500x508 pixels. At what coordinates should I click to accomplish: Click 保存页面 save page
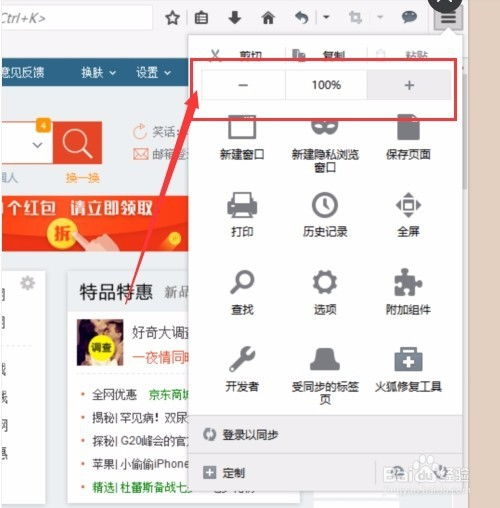tap(408, 138)
